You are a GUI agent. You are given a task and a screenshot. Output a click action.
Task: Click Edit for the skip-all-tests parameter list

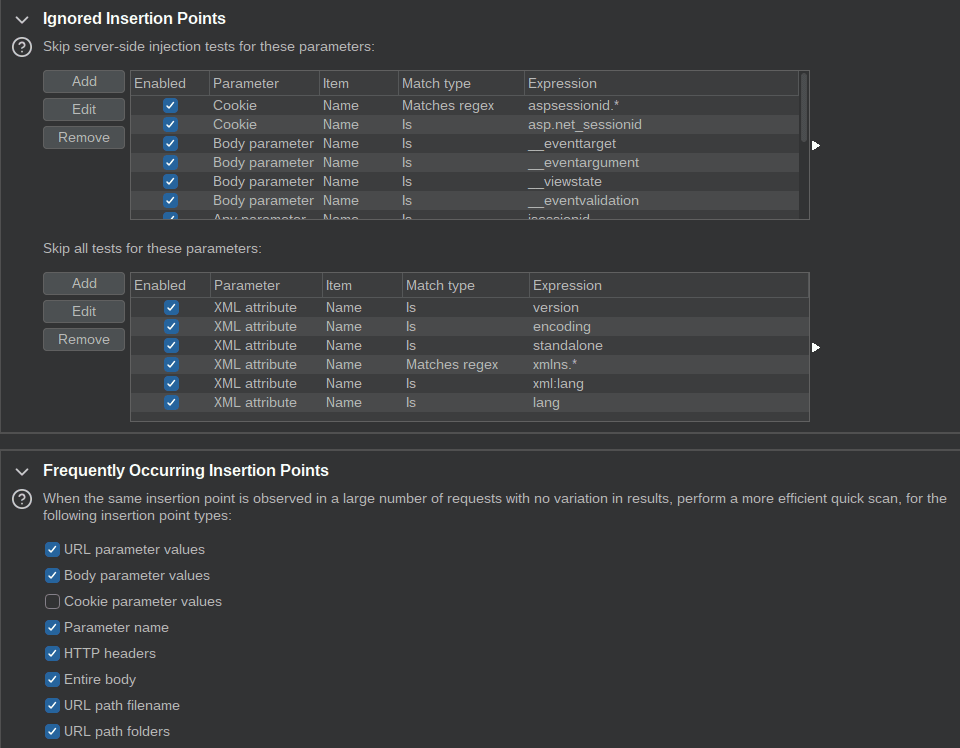84,311
